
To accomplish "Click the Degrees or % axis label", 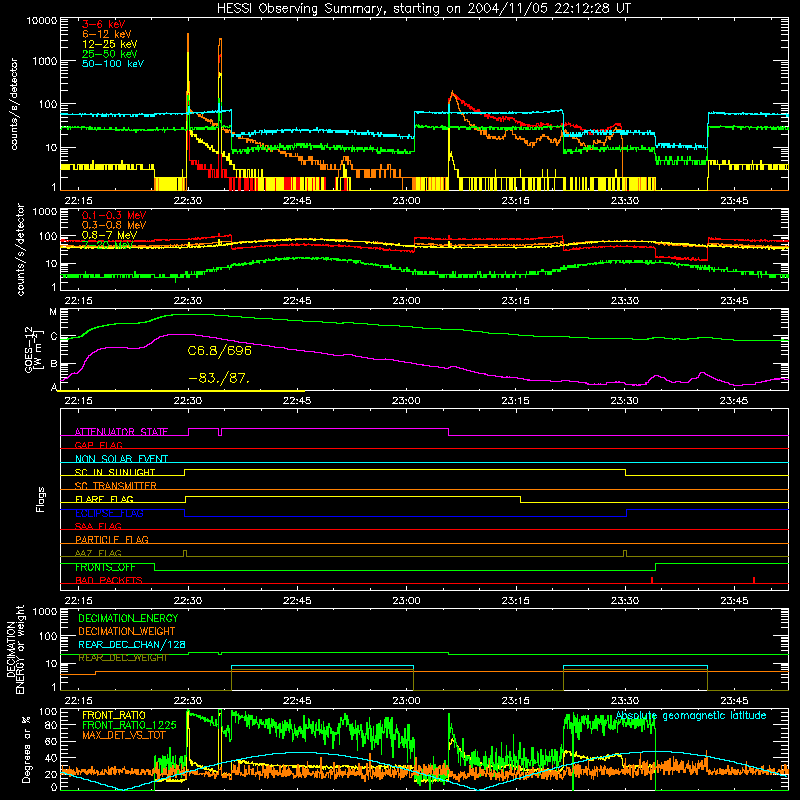I will [x=26, y=749].
